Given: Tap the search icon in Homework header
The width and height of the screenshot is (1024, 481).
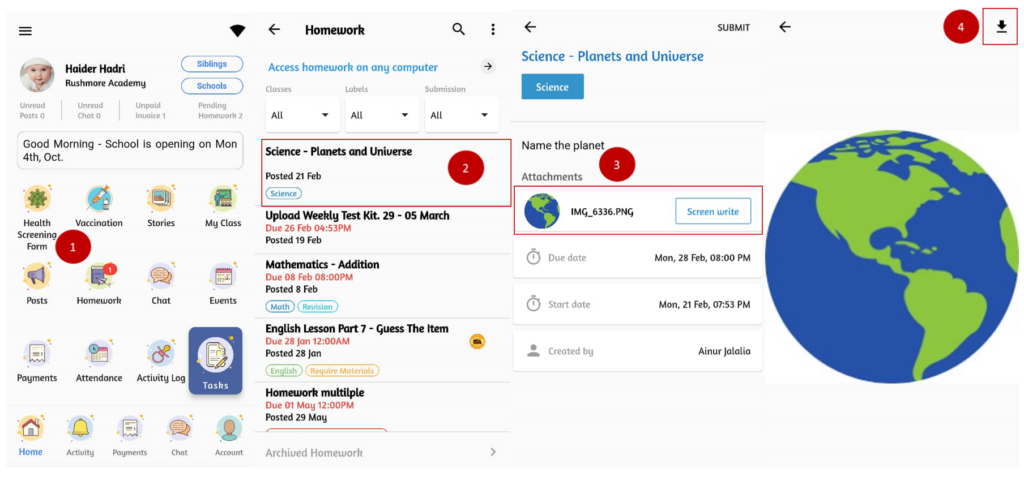Looking at the screenshot, I should coord(459,30).
